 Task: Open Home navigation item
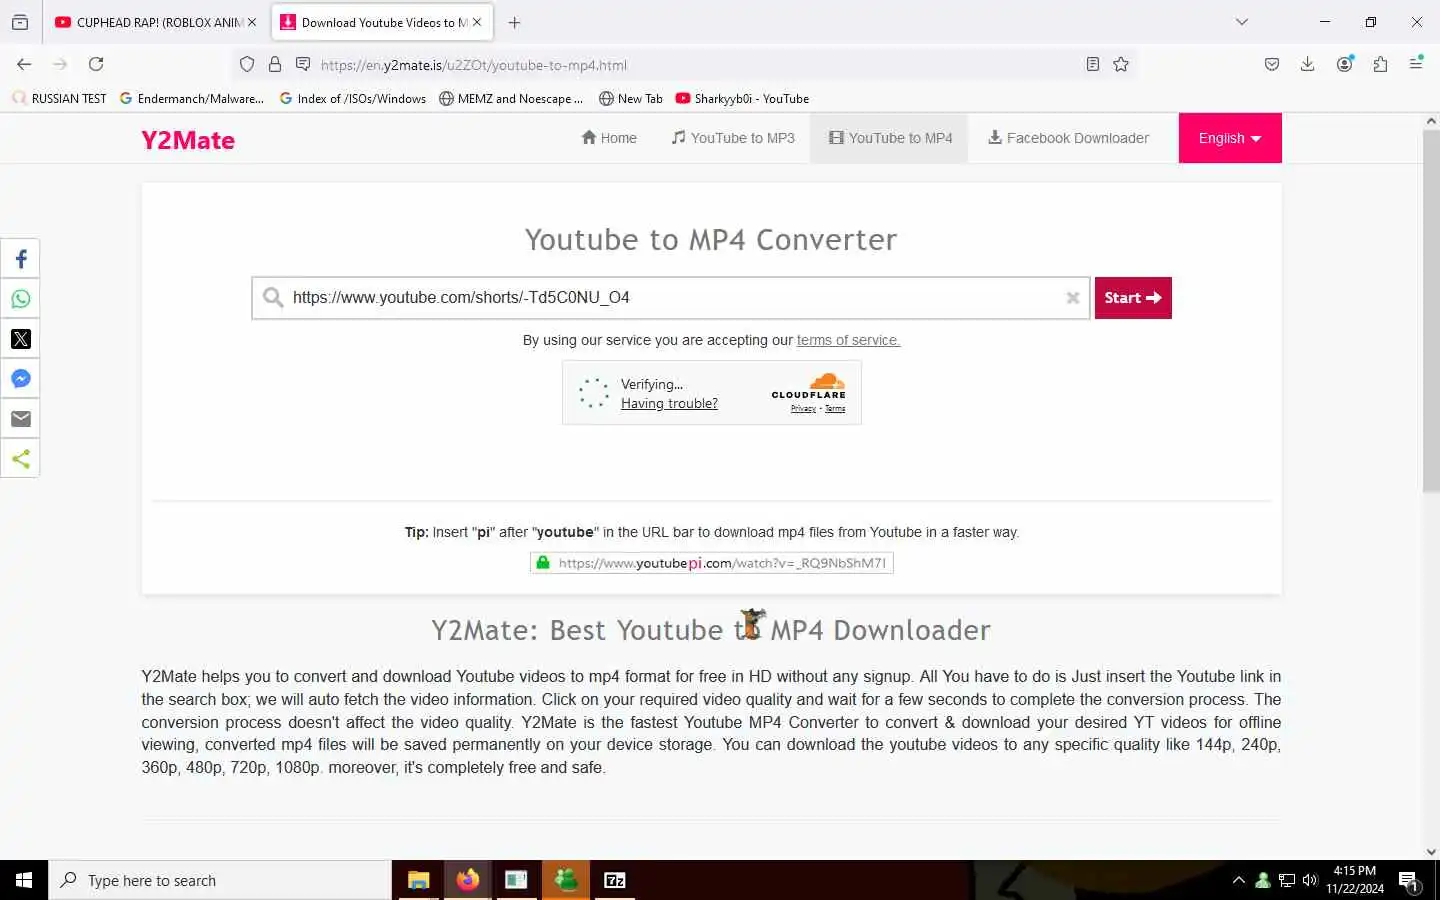609,138
